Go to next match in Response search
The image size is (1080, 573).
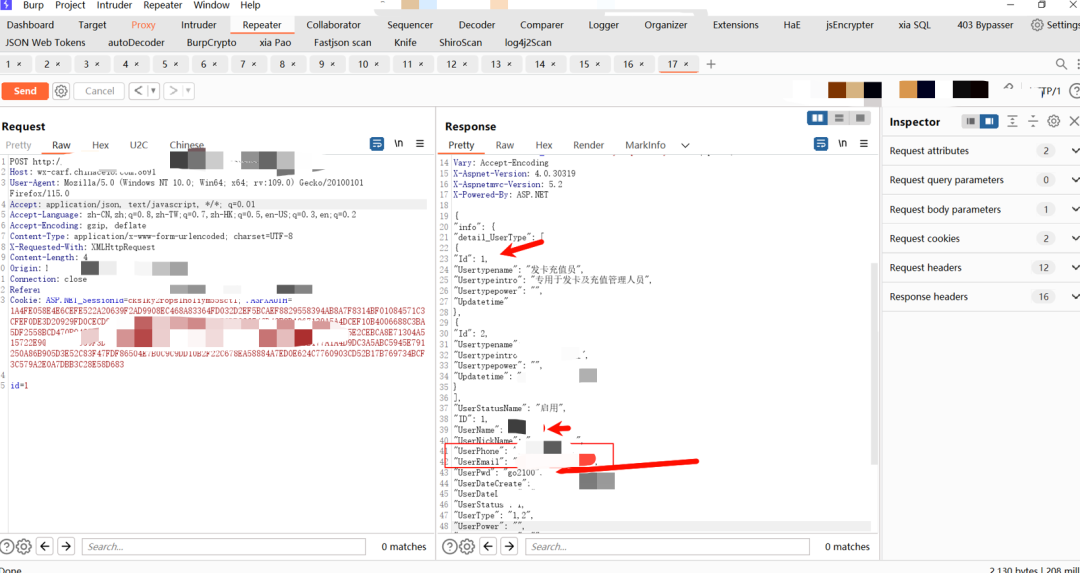pyautogui.click(x=510, y=546)
